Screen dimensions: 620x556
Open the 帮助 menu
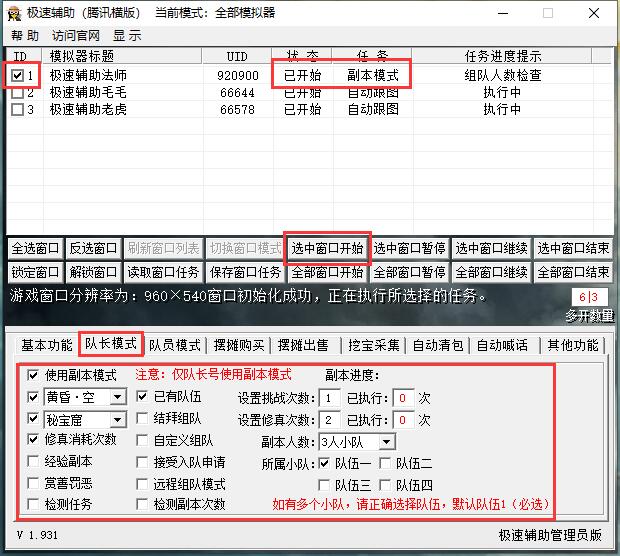pos(25,36)
